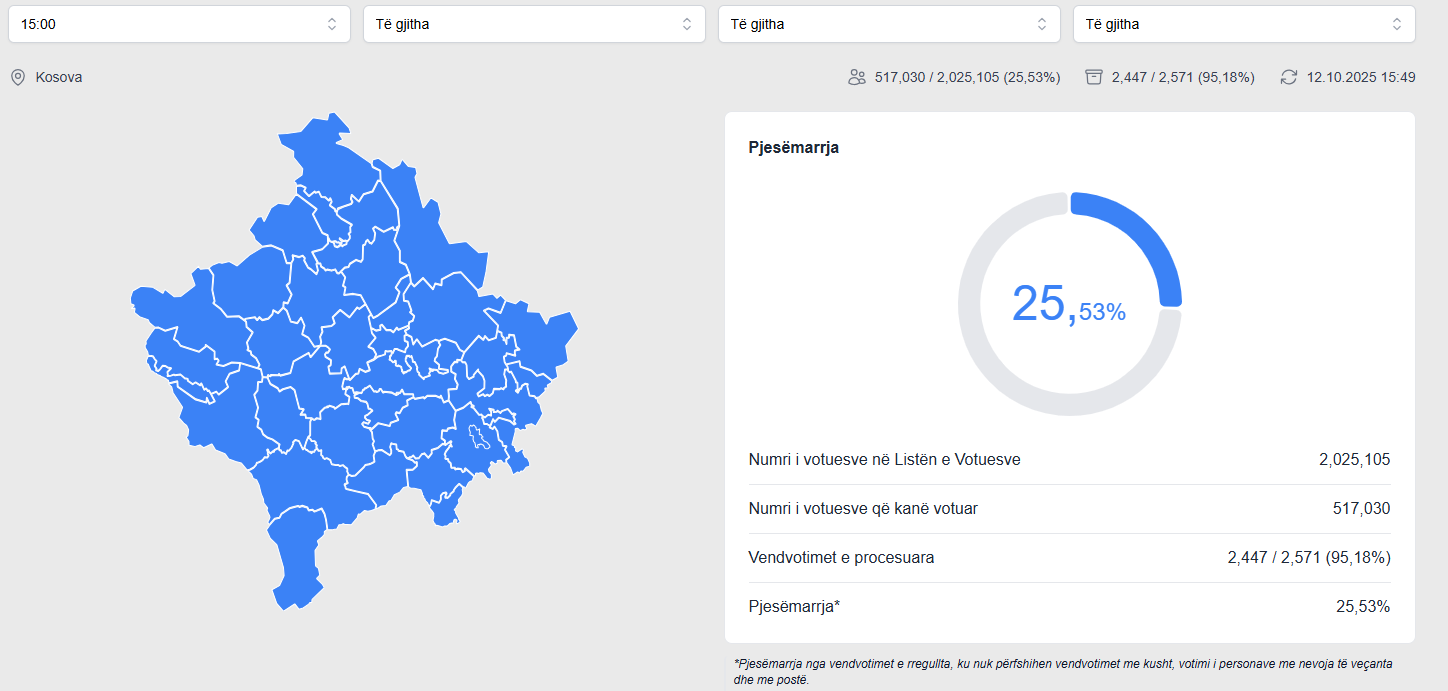The height and width of the screenshot is (691, 1448).
Task: Select the small white-outlined enclave on the map
Action: (x=477, y=437)
